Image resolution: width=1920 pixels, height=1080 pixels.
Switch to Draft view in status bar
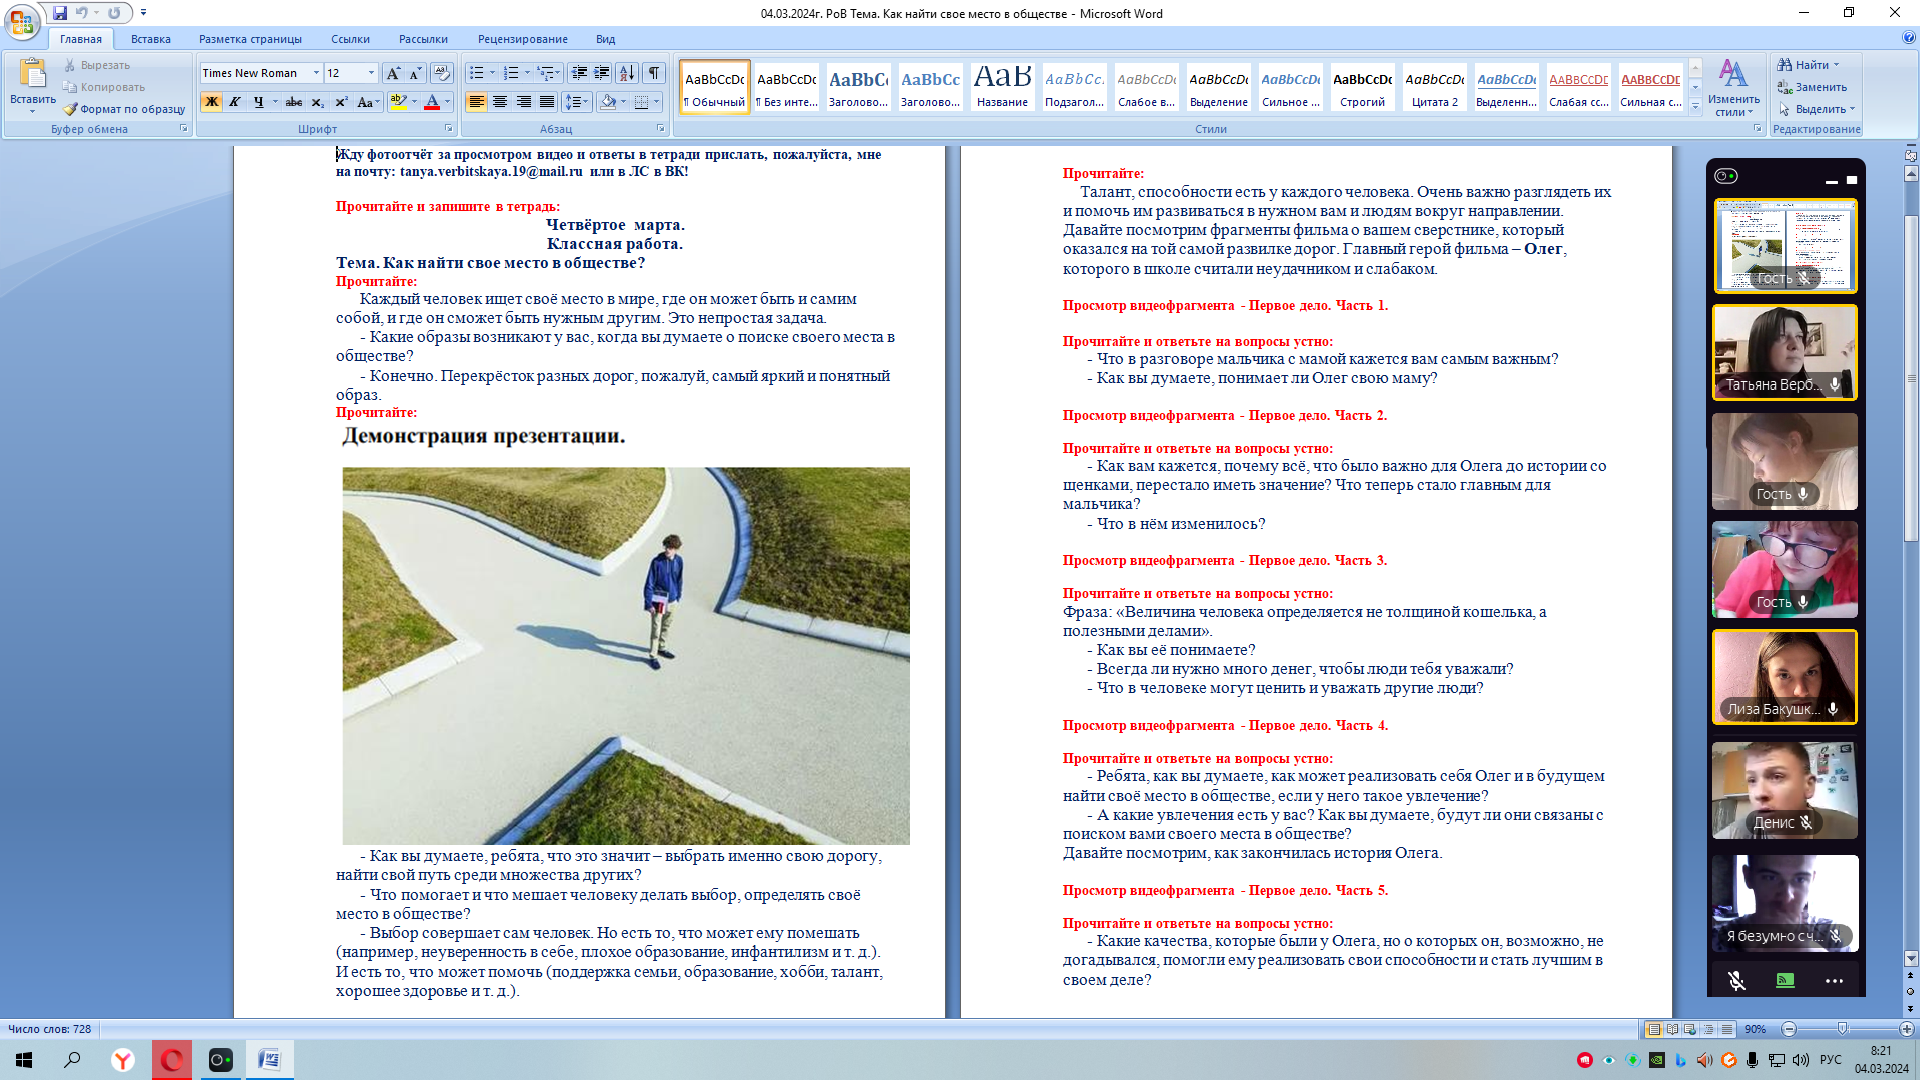coord(1727,1029)
